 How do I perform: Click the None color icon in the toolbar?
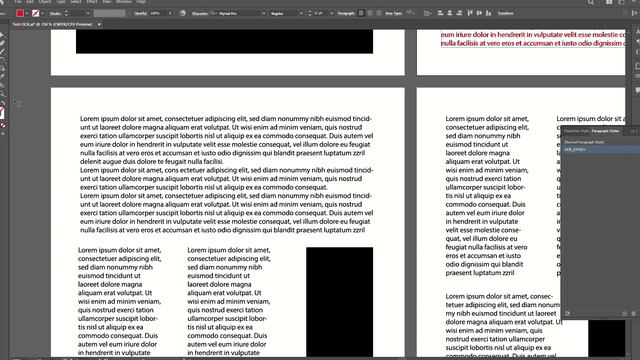pos(2,125)
